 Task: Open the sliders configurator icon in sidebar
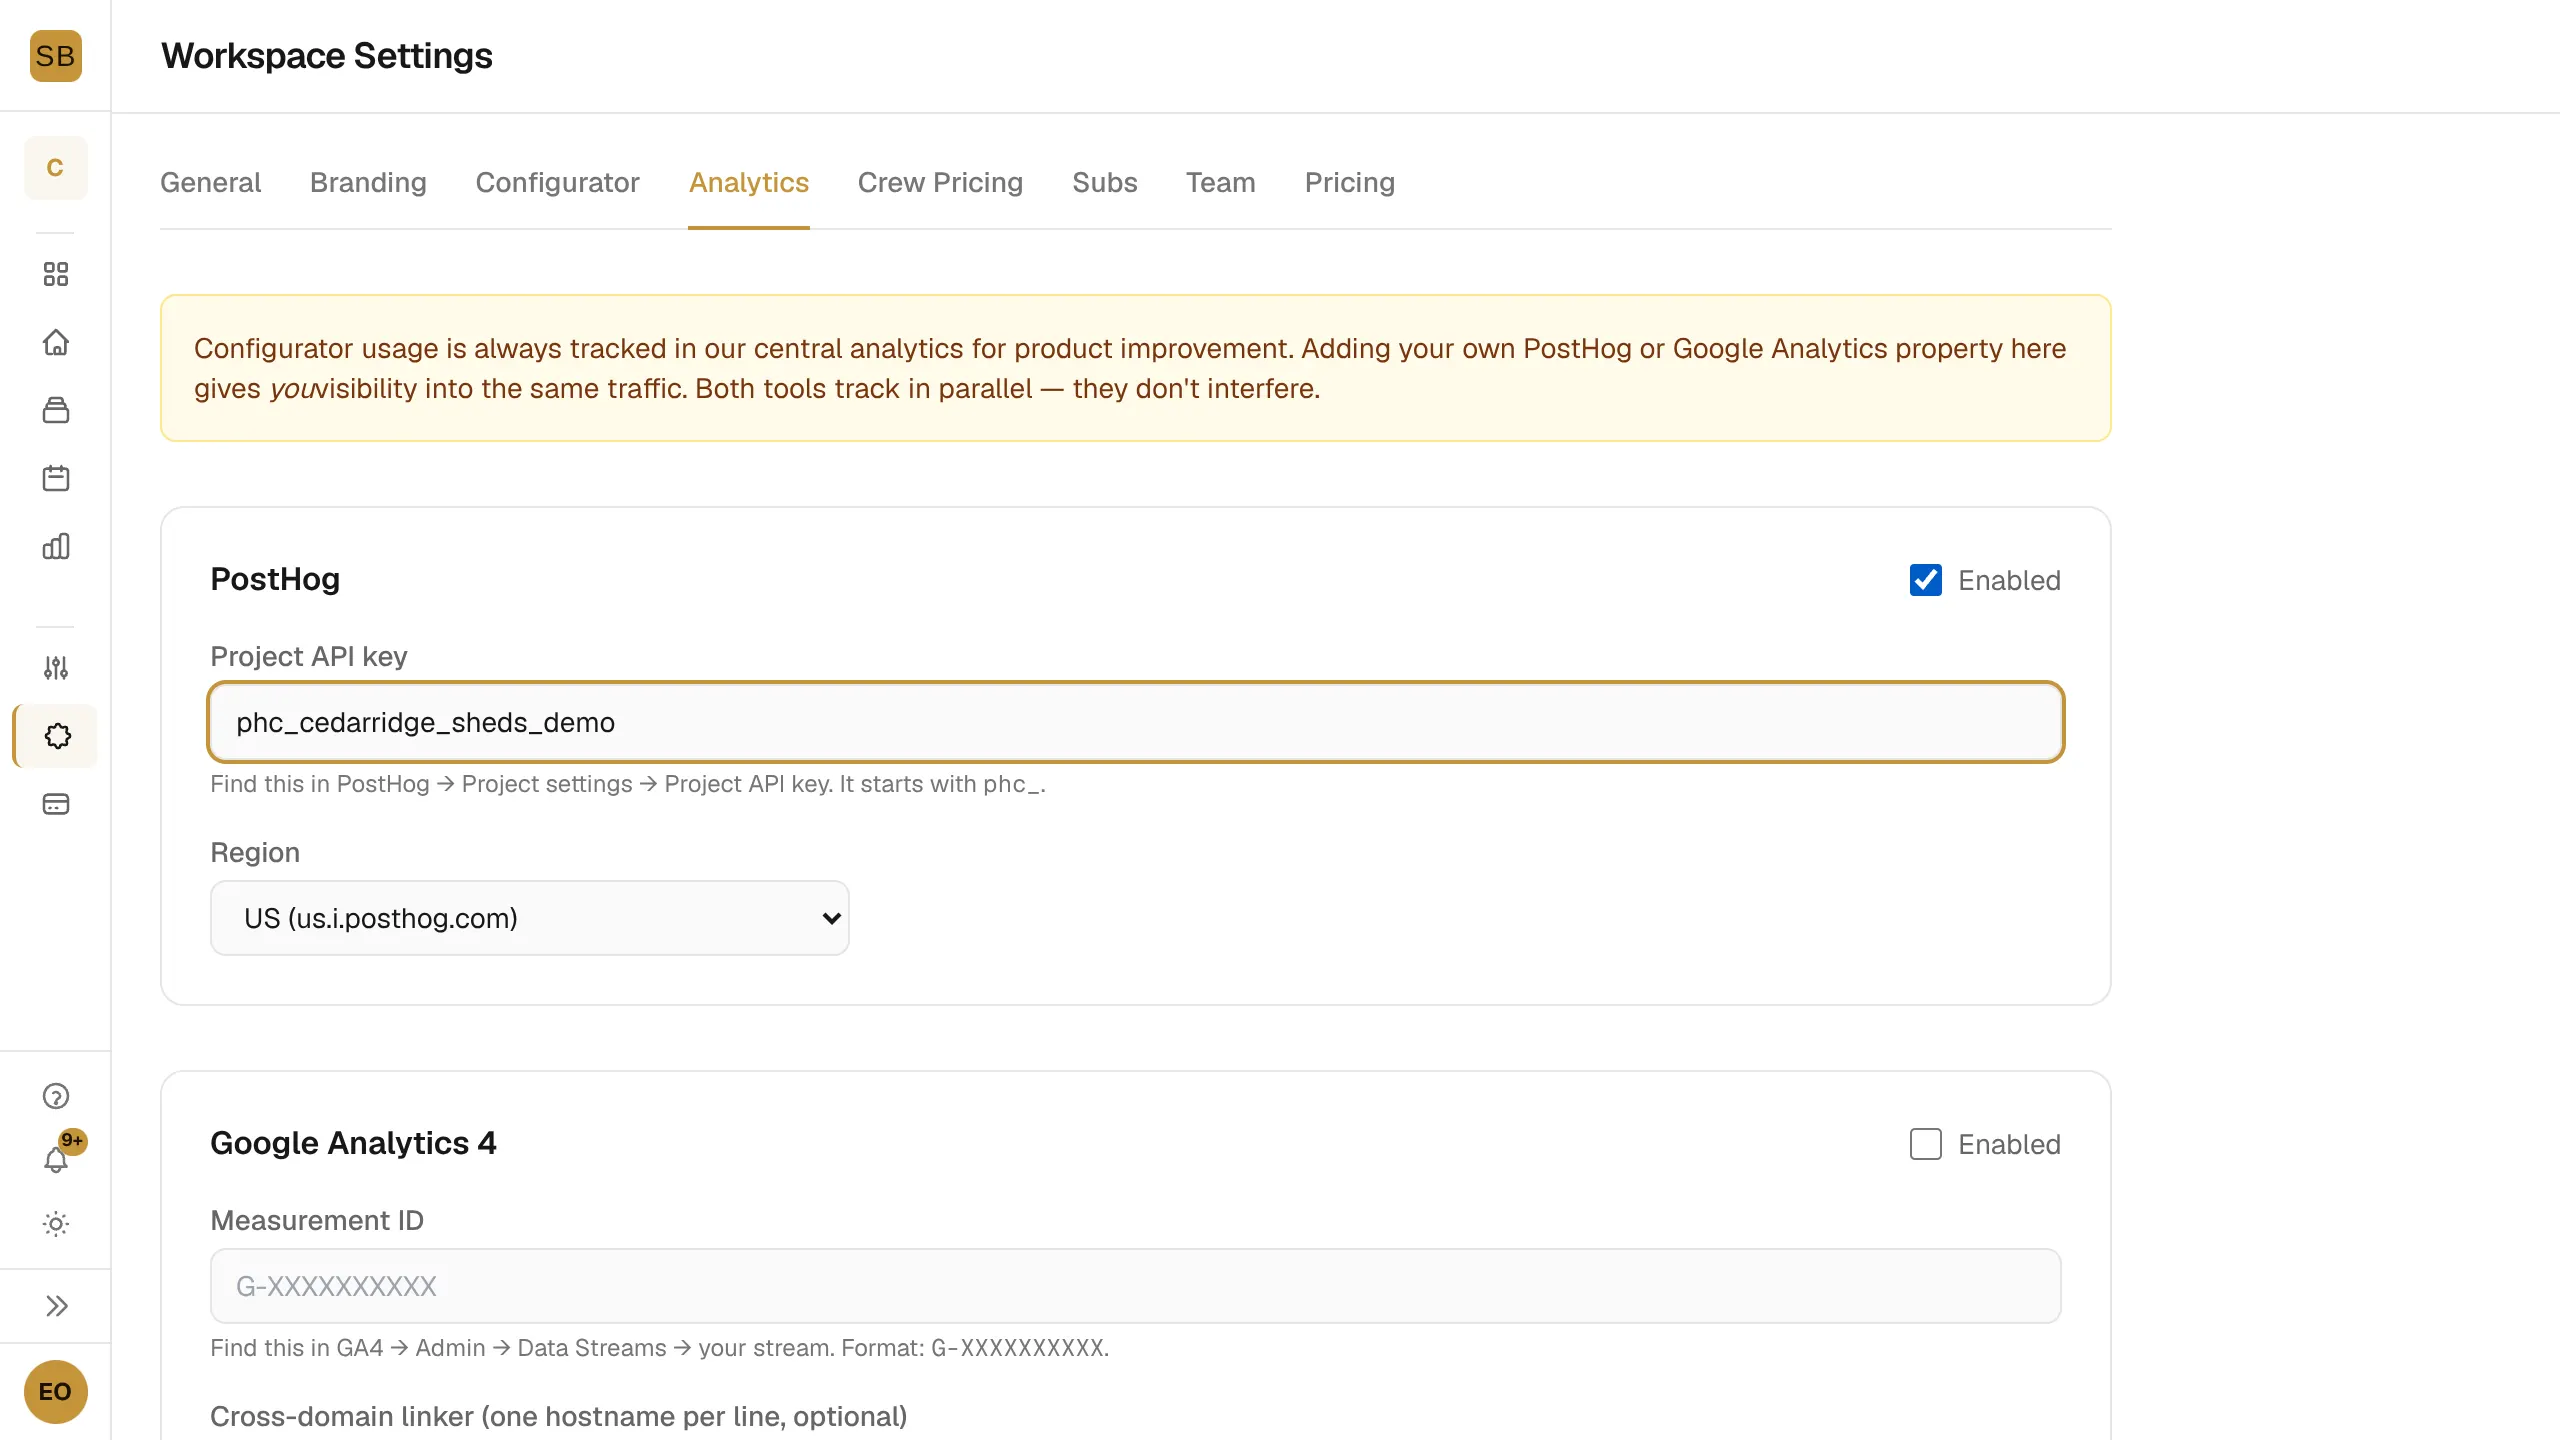click(x=55, y=668)
